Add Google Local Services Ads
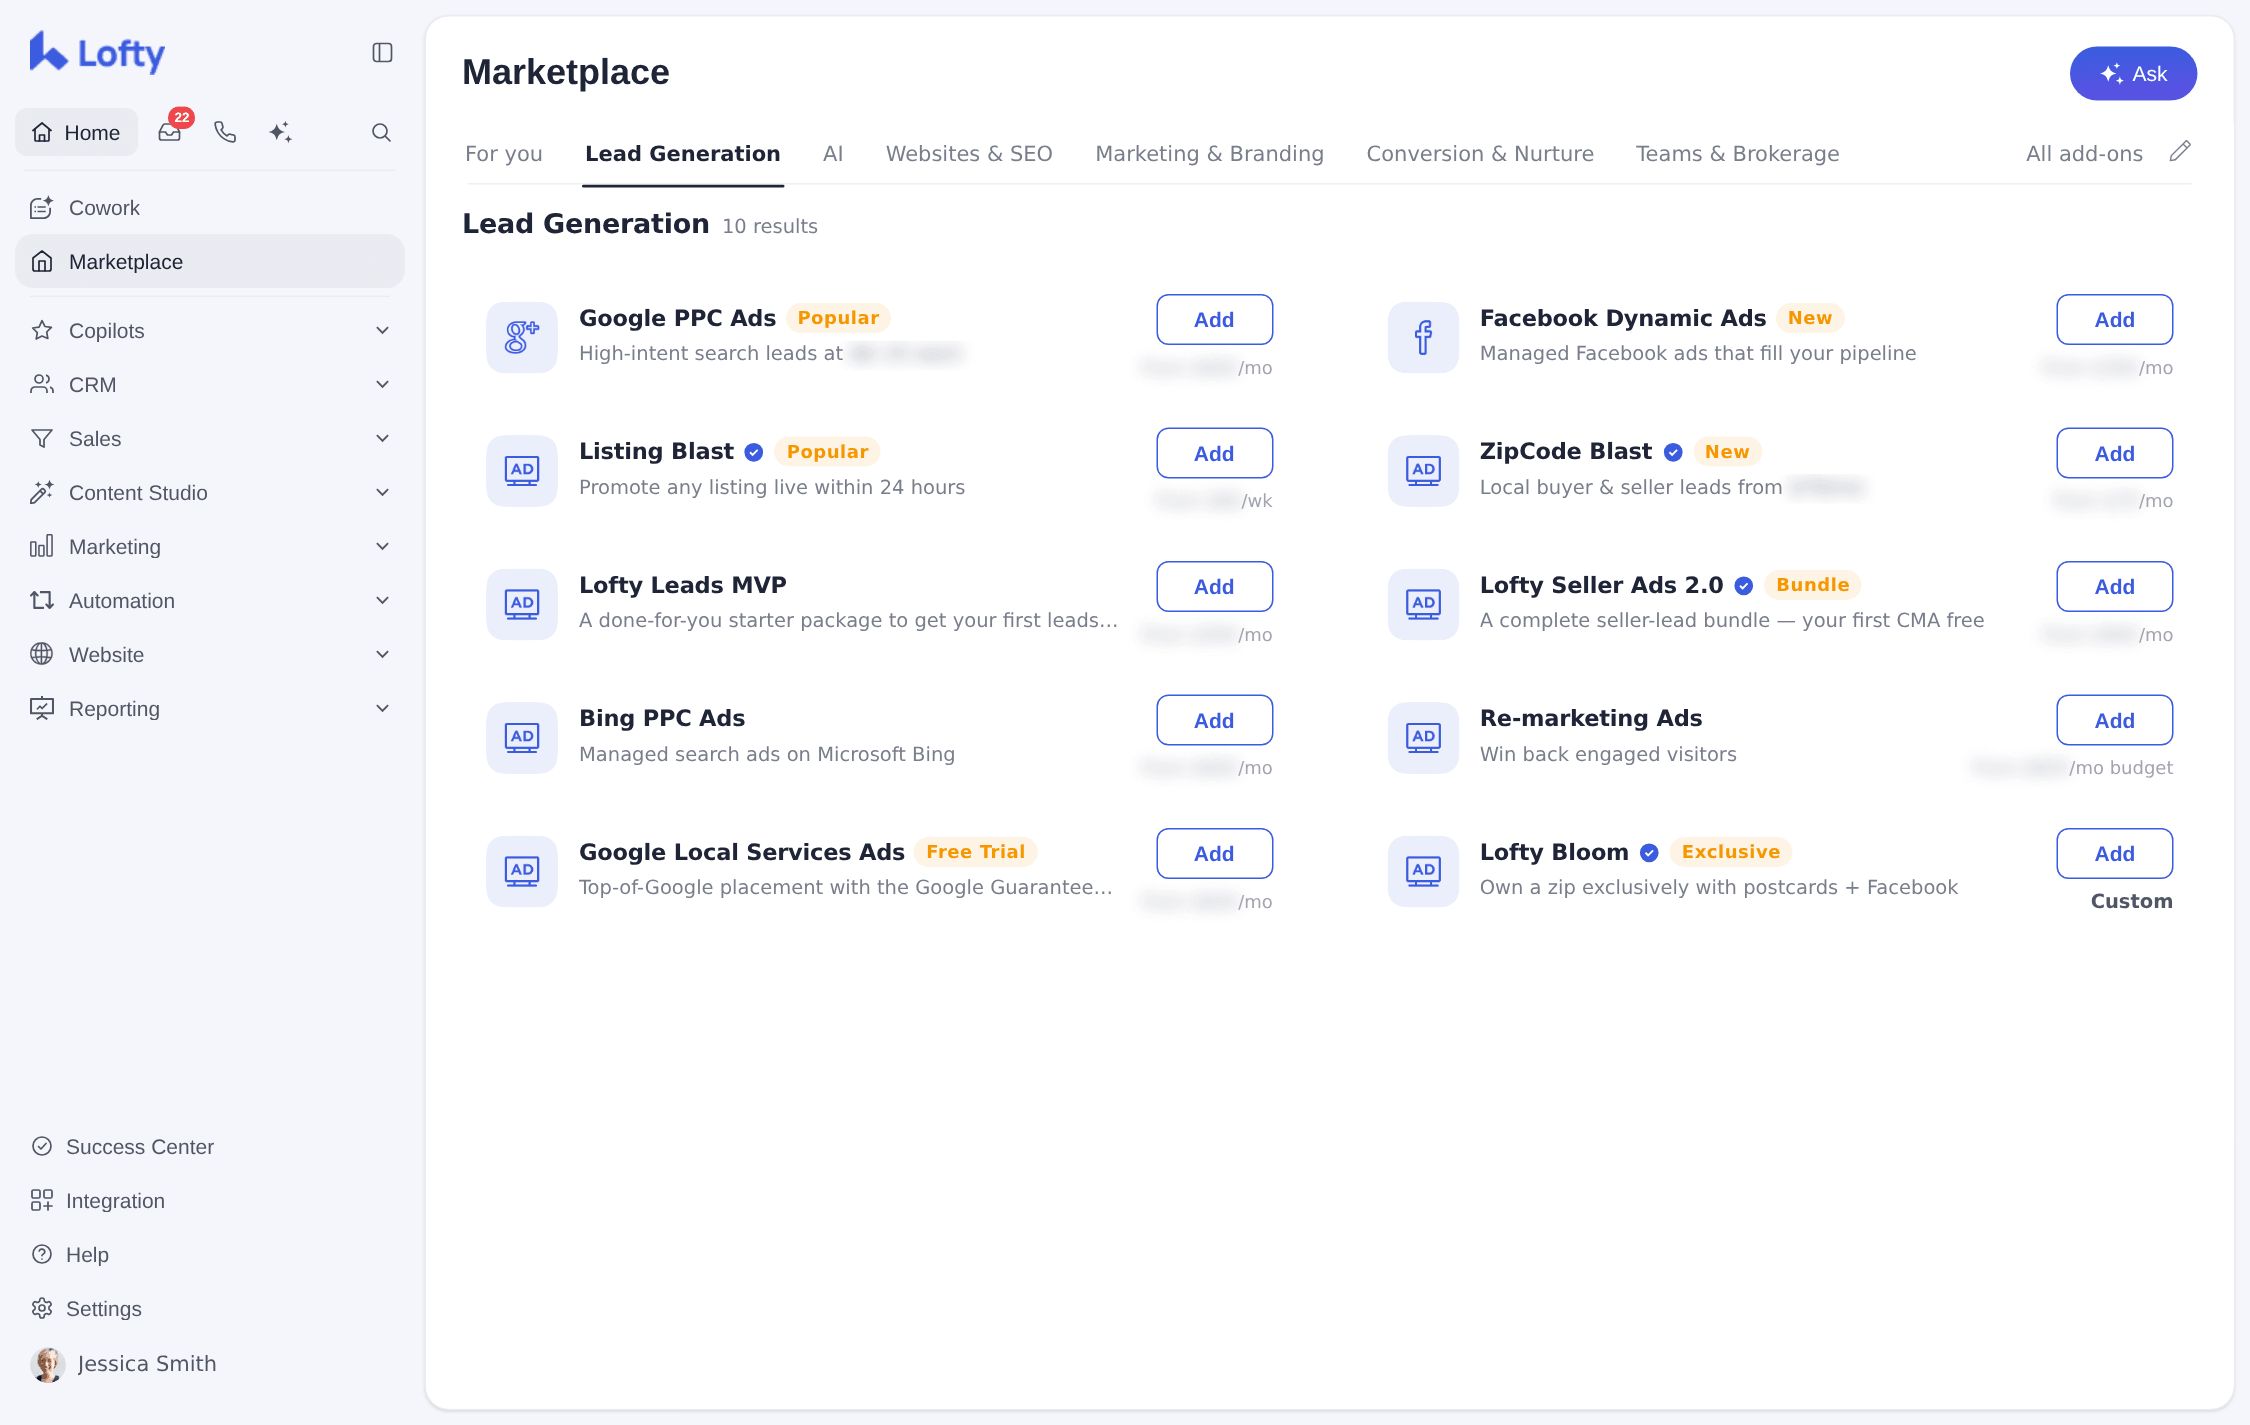The height and width of the screenshot is (1425, 2250). 1214,854
